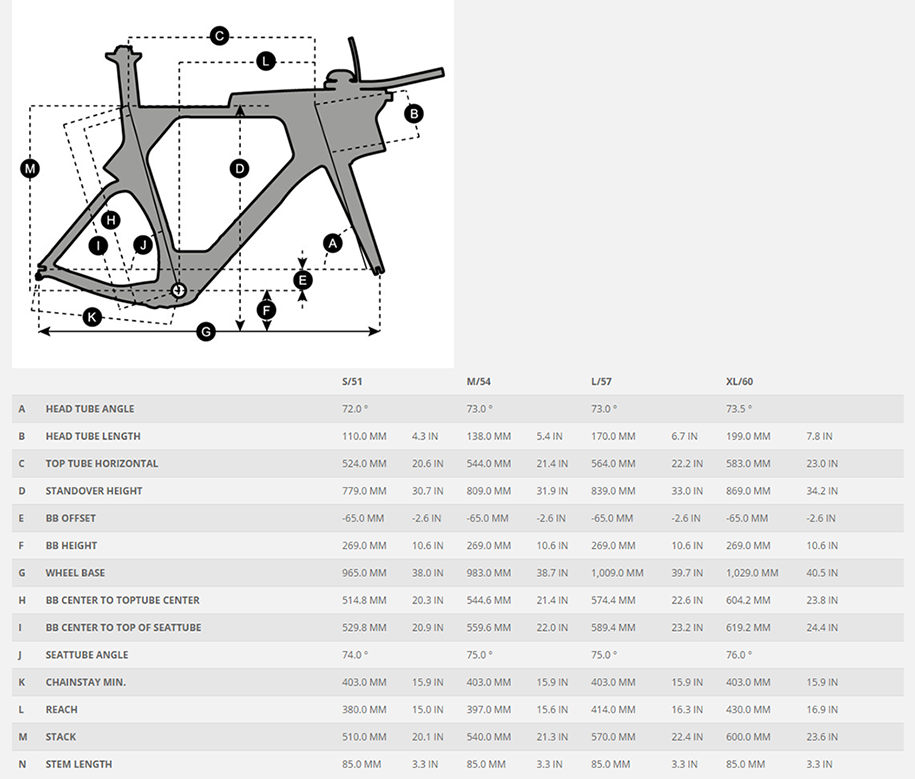This screenshot has height=779, width=915.
Task: Choose the L/57 size column header
Action: 603,382
